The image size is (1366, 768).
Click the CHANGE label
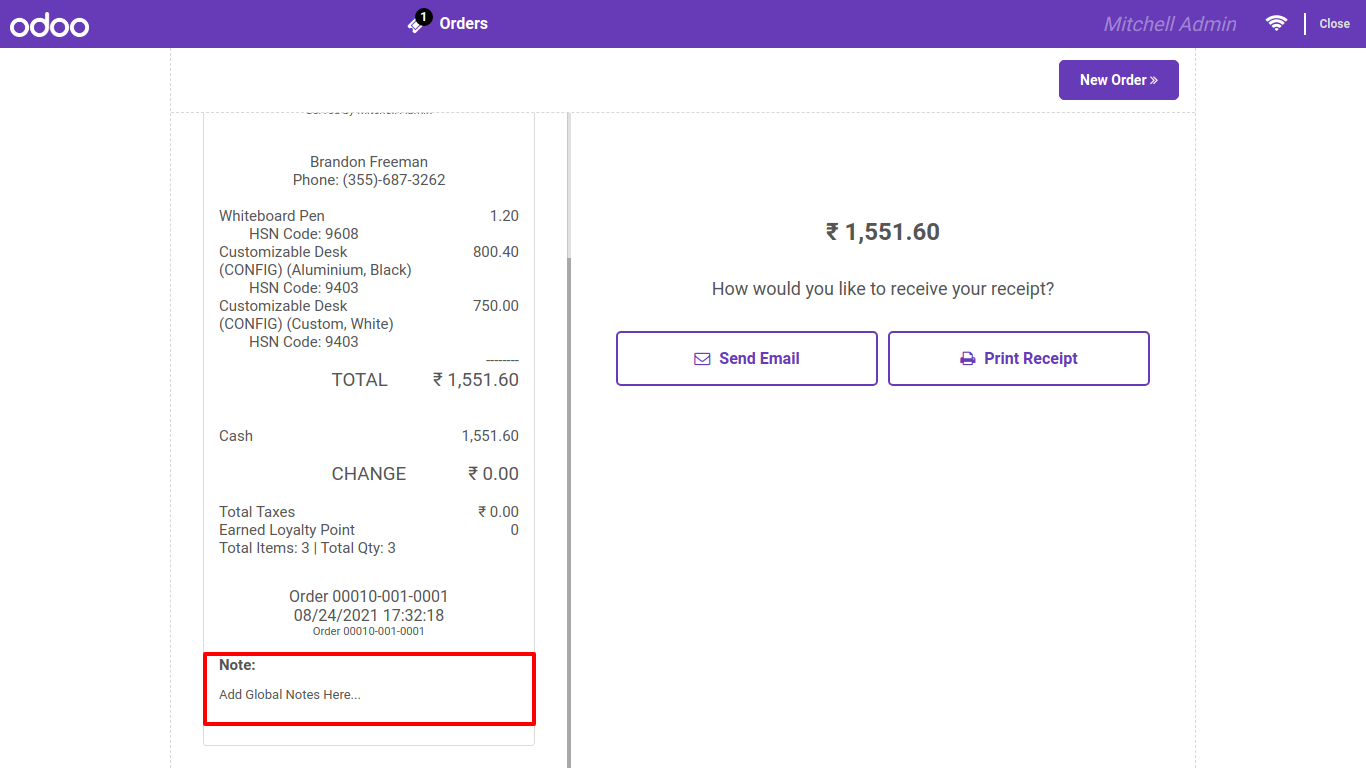[x=369, y=474]
